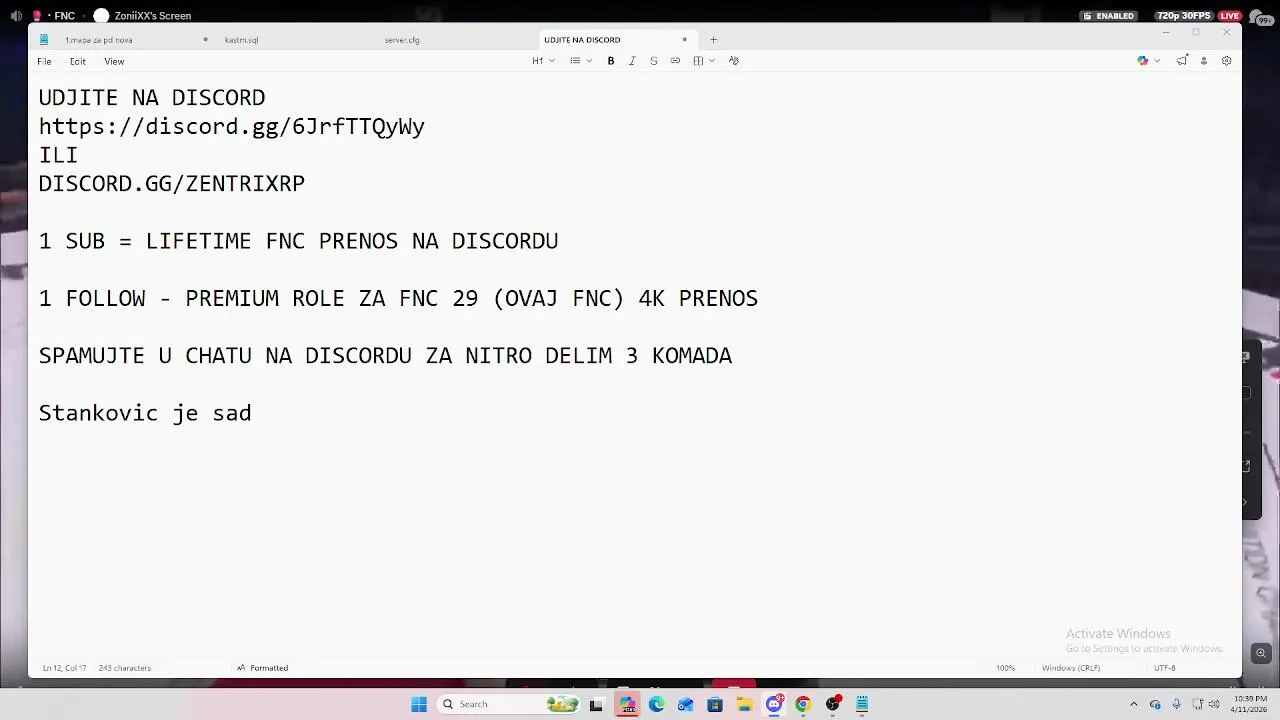1280x720 pixels.
Task: Click the Formatted status indicator
Action: 262,668
